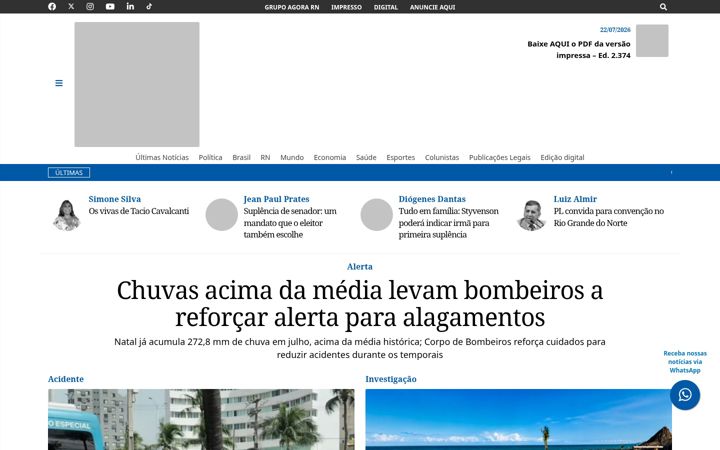Read 'PL convida para convenção' column
The width and height of the screenshot is (720, 450).
tap(608, 217)
